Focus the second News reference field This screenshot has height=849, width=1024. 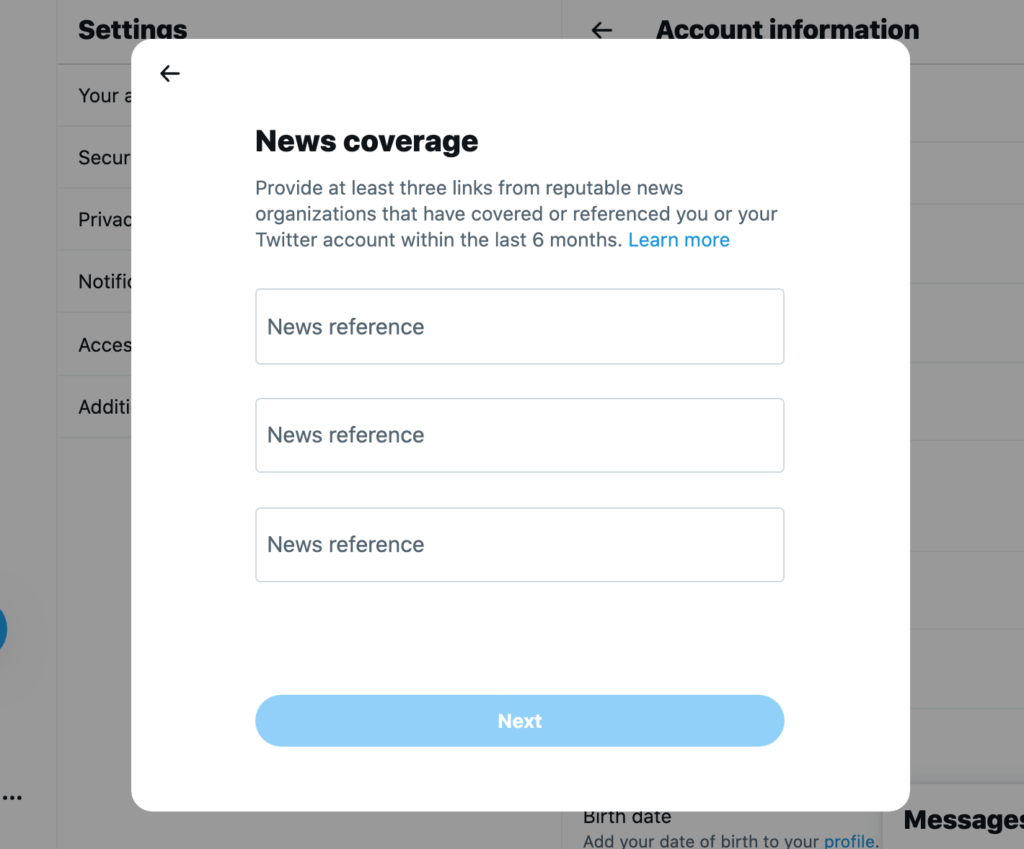pyautogui.click(x=519, y=435)
